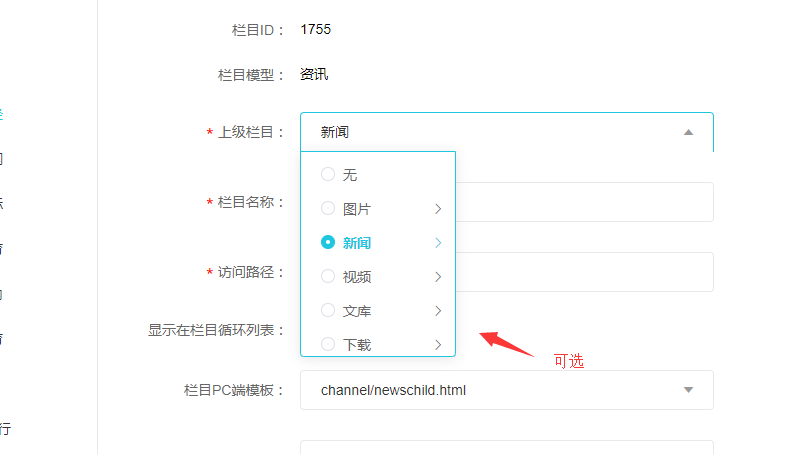The width and height of the screenshot is (799, 454).
Task: Select the 视频 radio button
Action: coord(328,277)
